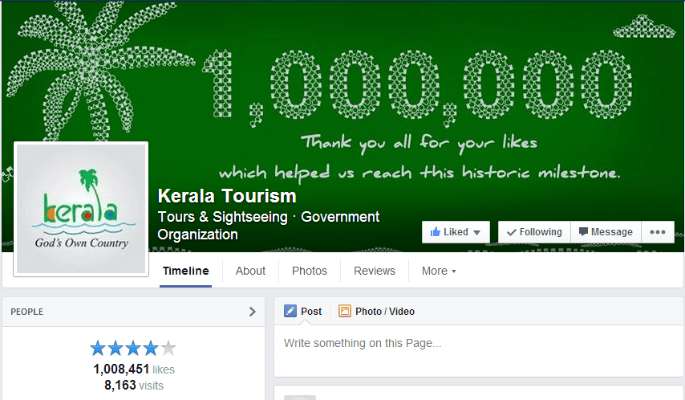The height and width of the screenshot is (400, 685).
Task: Click the 8,163 visits link
Action: tap(134, 385)
